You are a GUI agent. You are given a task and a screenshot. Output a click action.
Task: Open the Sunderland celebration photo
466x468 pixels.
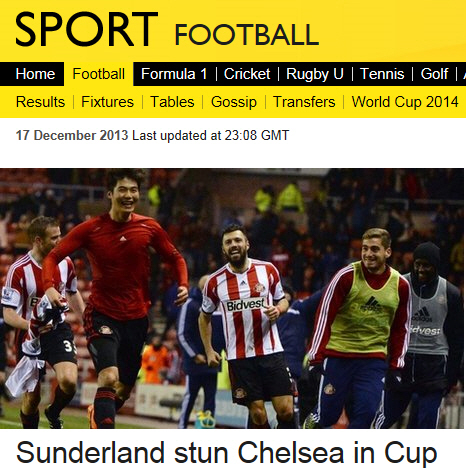pyautogui.click(x=232, y=298)
